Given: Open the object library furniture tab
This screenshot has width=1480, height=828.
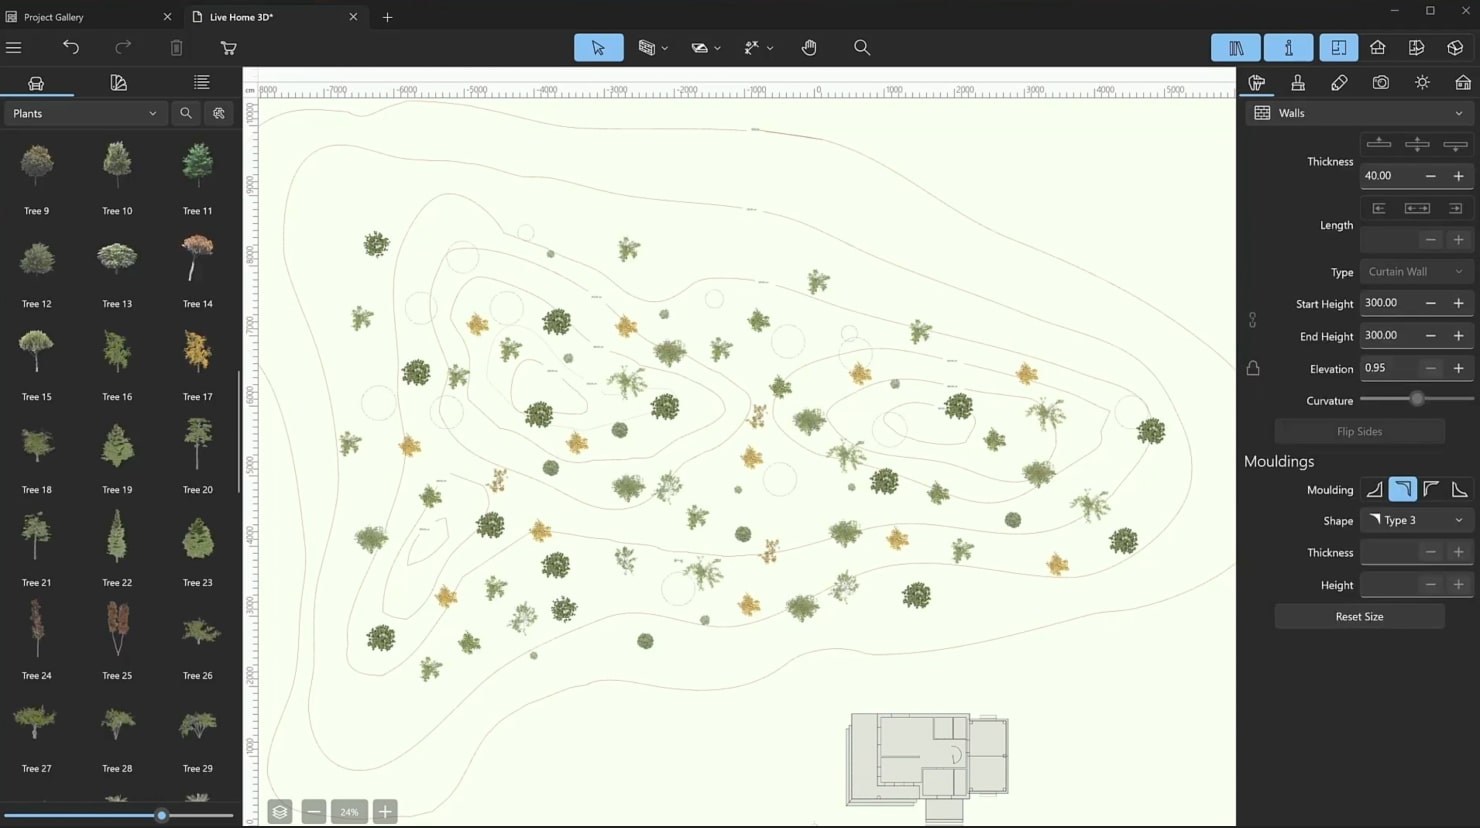Looking at the screenshot, I should [x=36, y=83].
